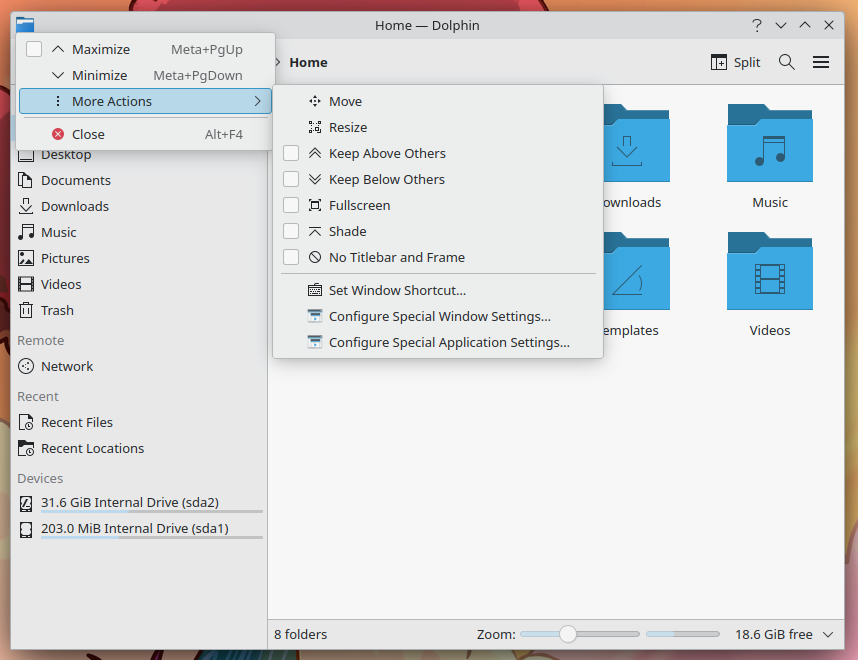Choose Configure Special Application Settings... entry
Viewport: 858px width, 660px height.
438,342
